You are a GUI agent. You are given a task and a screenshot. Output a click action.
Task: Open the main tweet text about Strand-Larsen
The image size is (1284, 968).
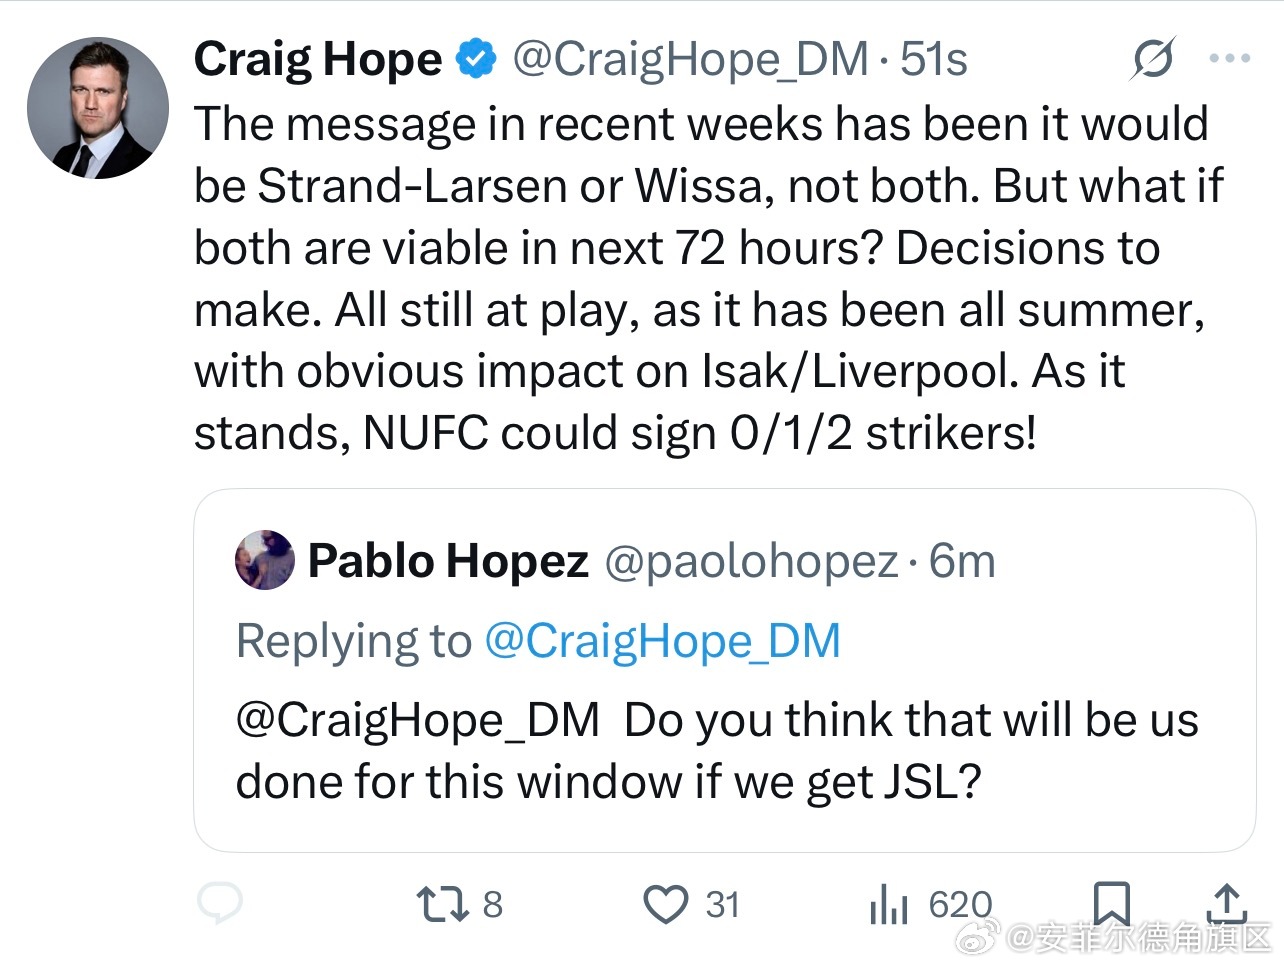708,279
